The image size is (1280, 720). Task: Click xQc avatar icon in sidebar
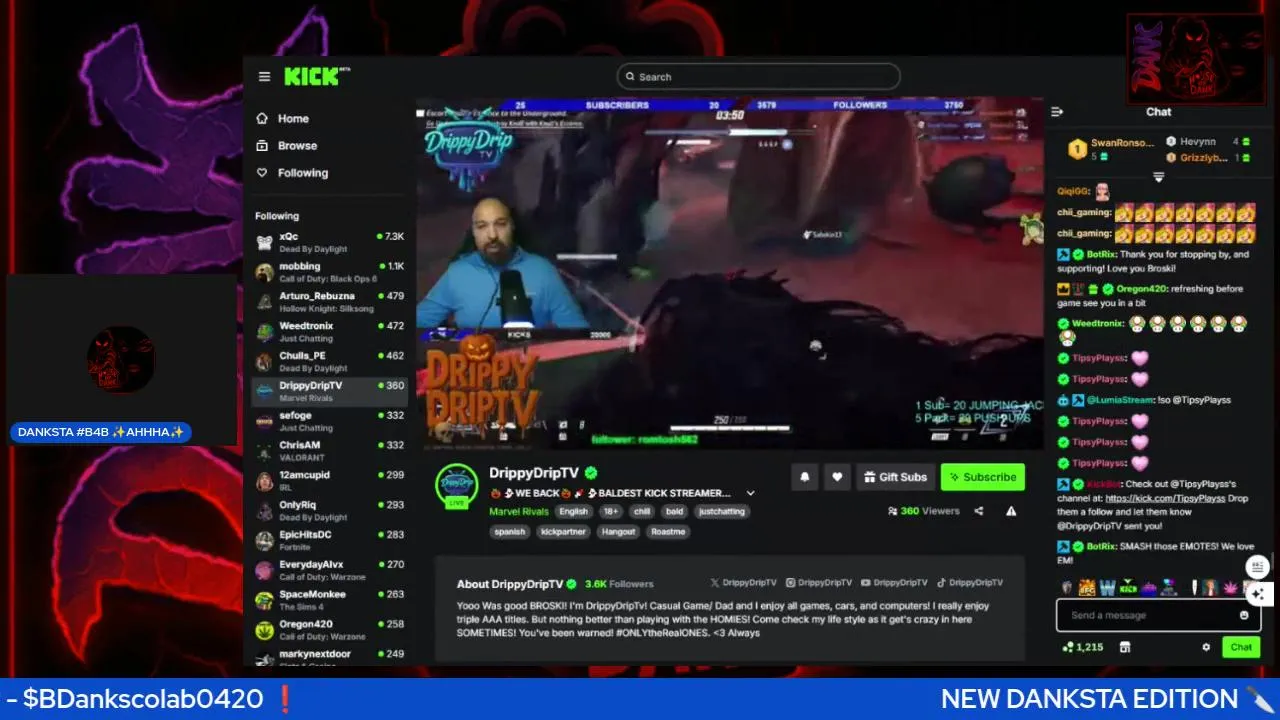(264, 242)
